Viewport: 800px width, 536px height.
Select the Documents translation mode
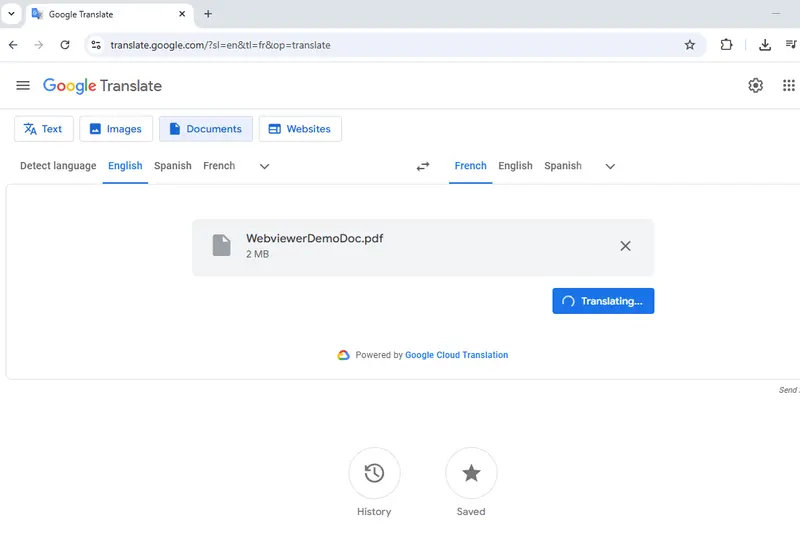click(x=206, y=129)
